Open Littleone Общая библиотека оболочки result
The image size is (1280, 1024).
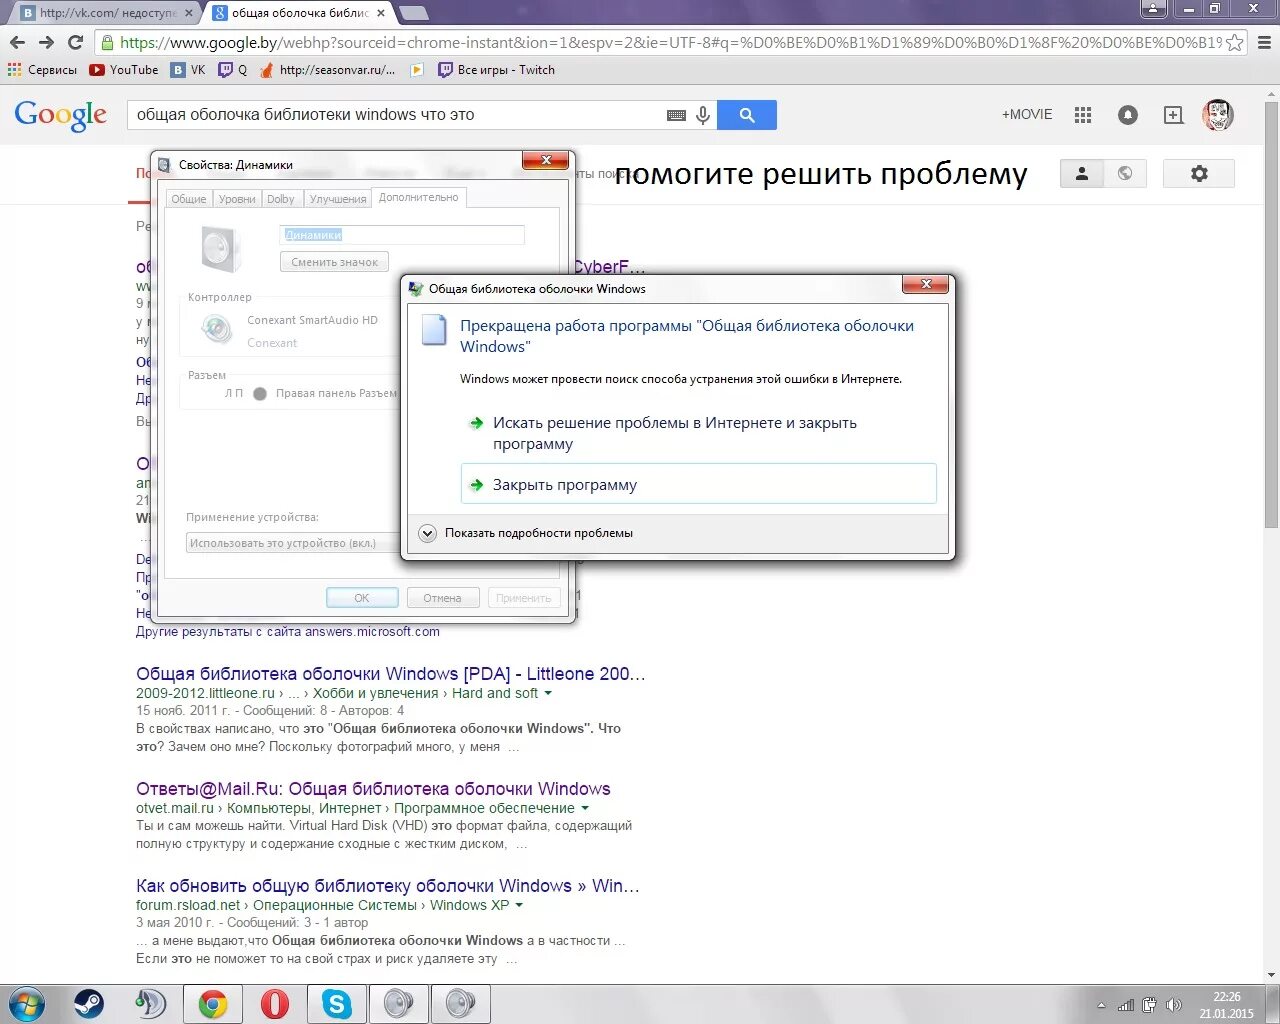[391, 674]
